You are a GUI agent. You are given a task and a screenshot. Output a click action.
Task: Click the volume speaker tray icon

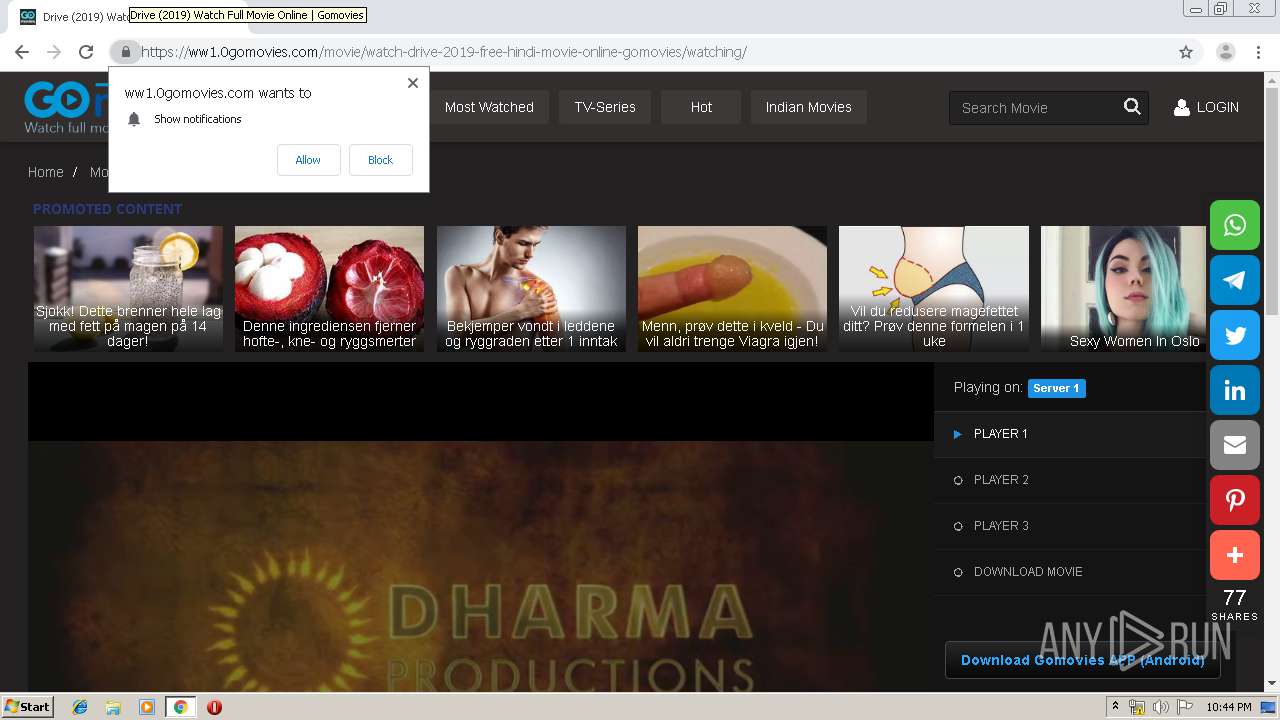point(1160,707)
